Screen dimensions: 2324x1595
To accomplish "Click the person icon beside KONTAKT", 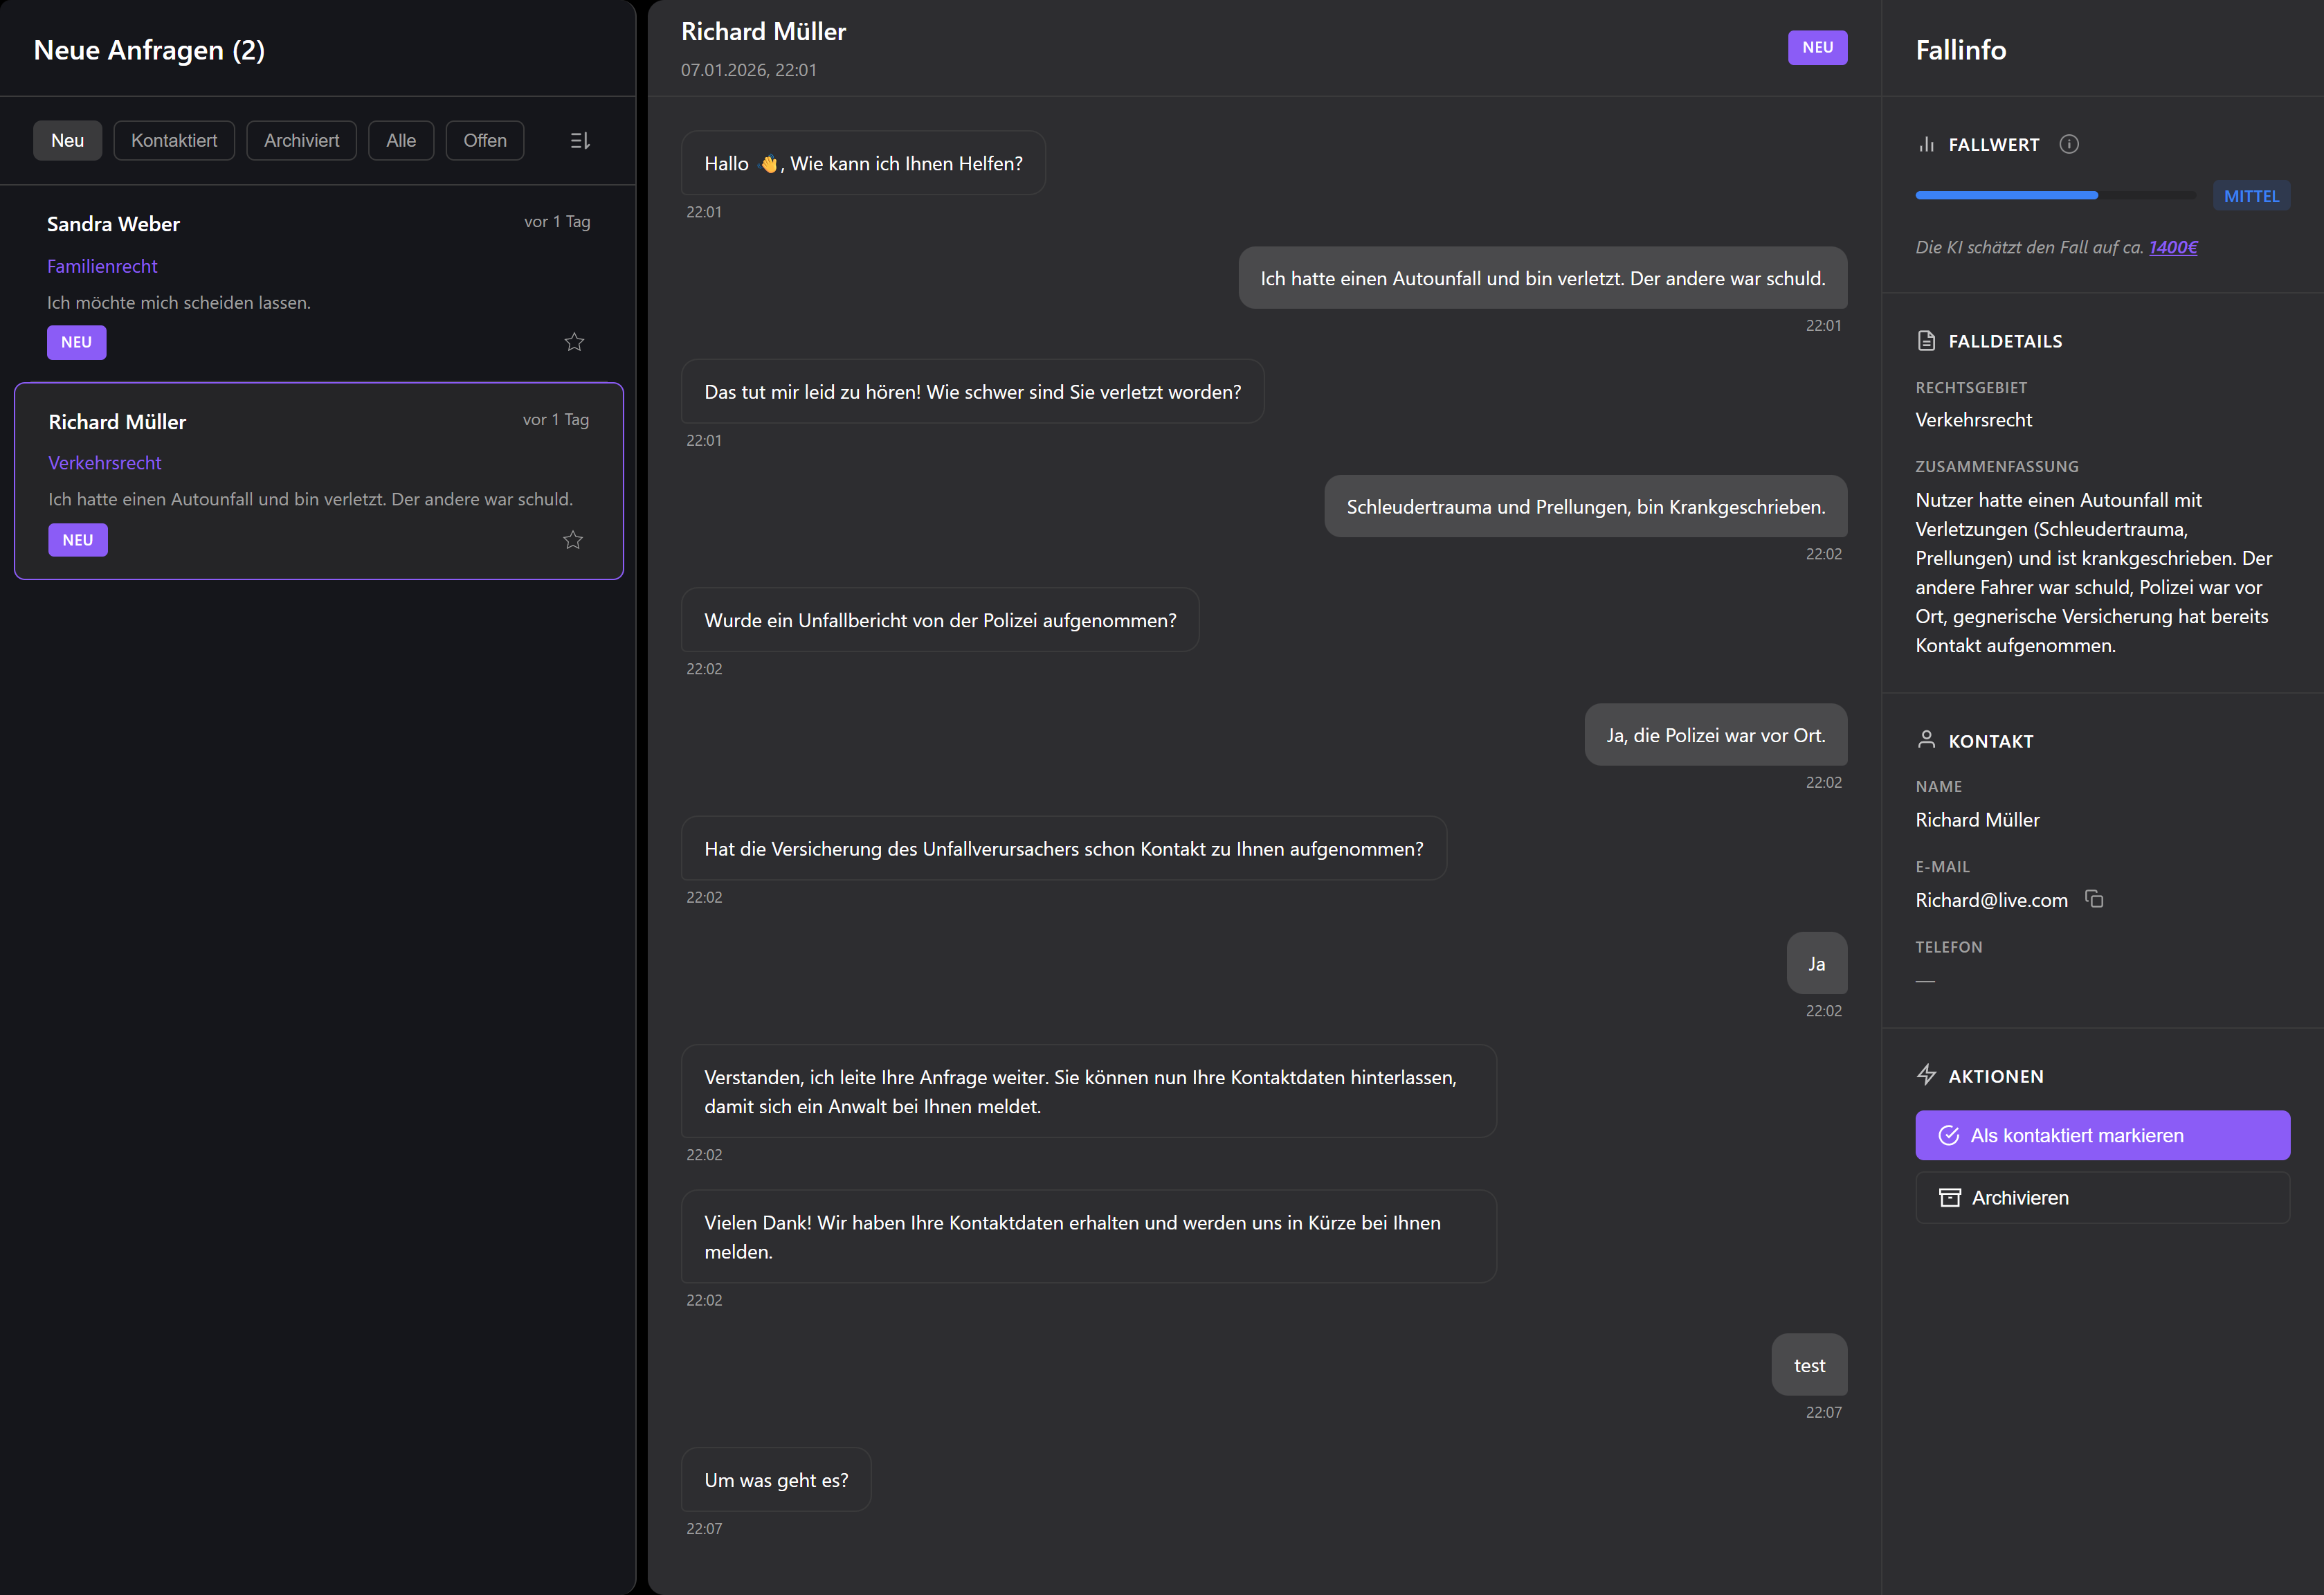I will 1927,740.
